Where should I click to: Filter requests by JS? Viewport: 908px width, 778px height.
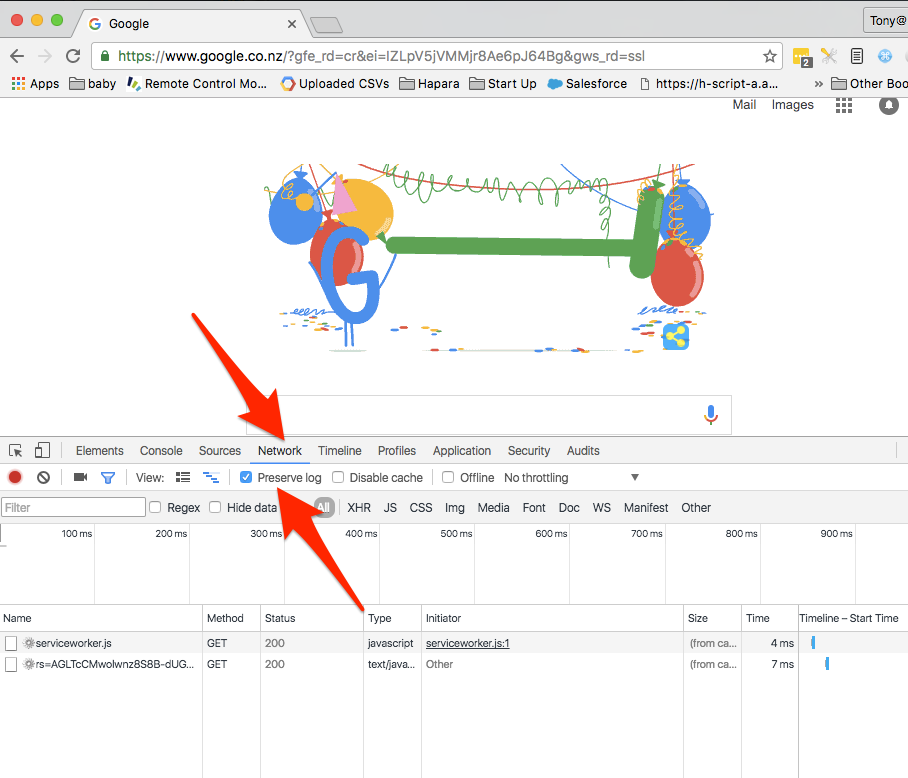pos(390,508)
